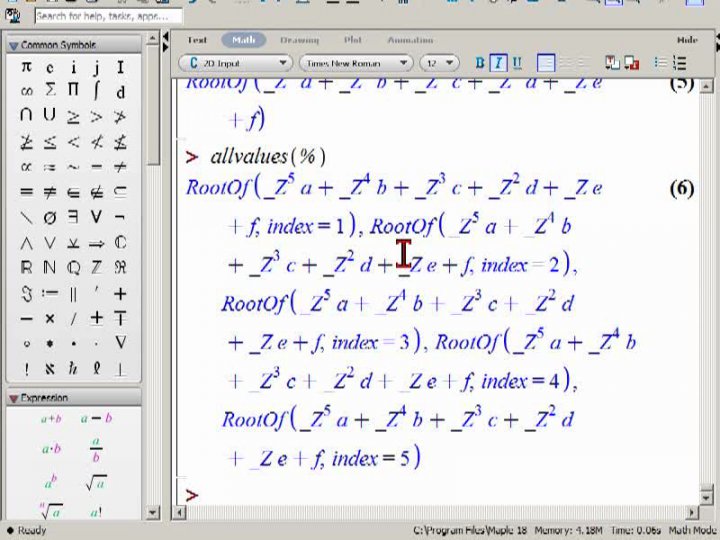720x540 pixels.
Task: Toggle Italic formatting
Action: click(x=498, y=63)
